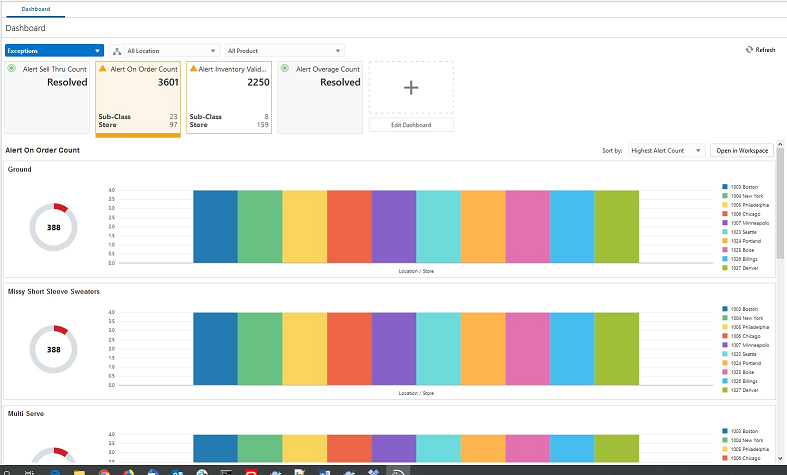Image resolution: width=787 pixels, height=475 pixels.
Task: Click 1023 Seattle label in Ground legend
Action: coord(744,232)
